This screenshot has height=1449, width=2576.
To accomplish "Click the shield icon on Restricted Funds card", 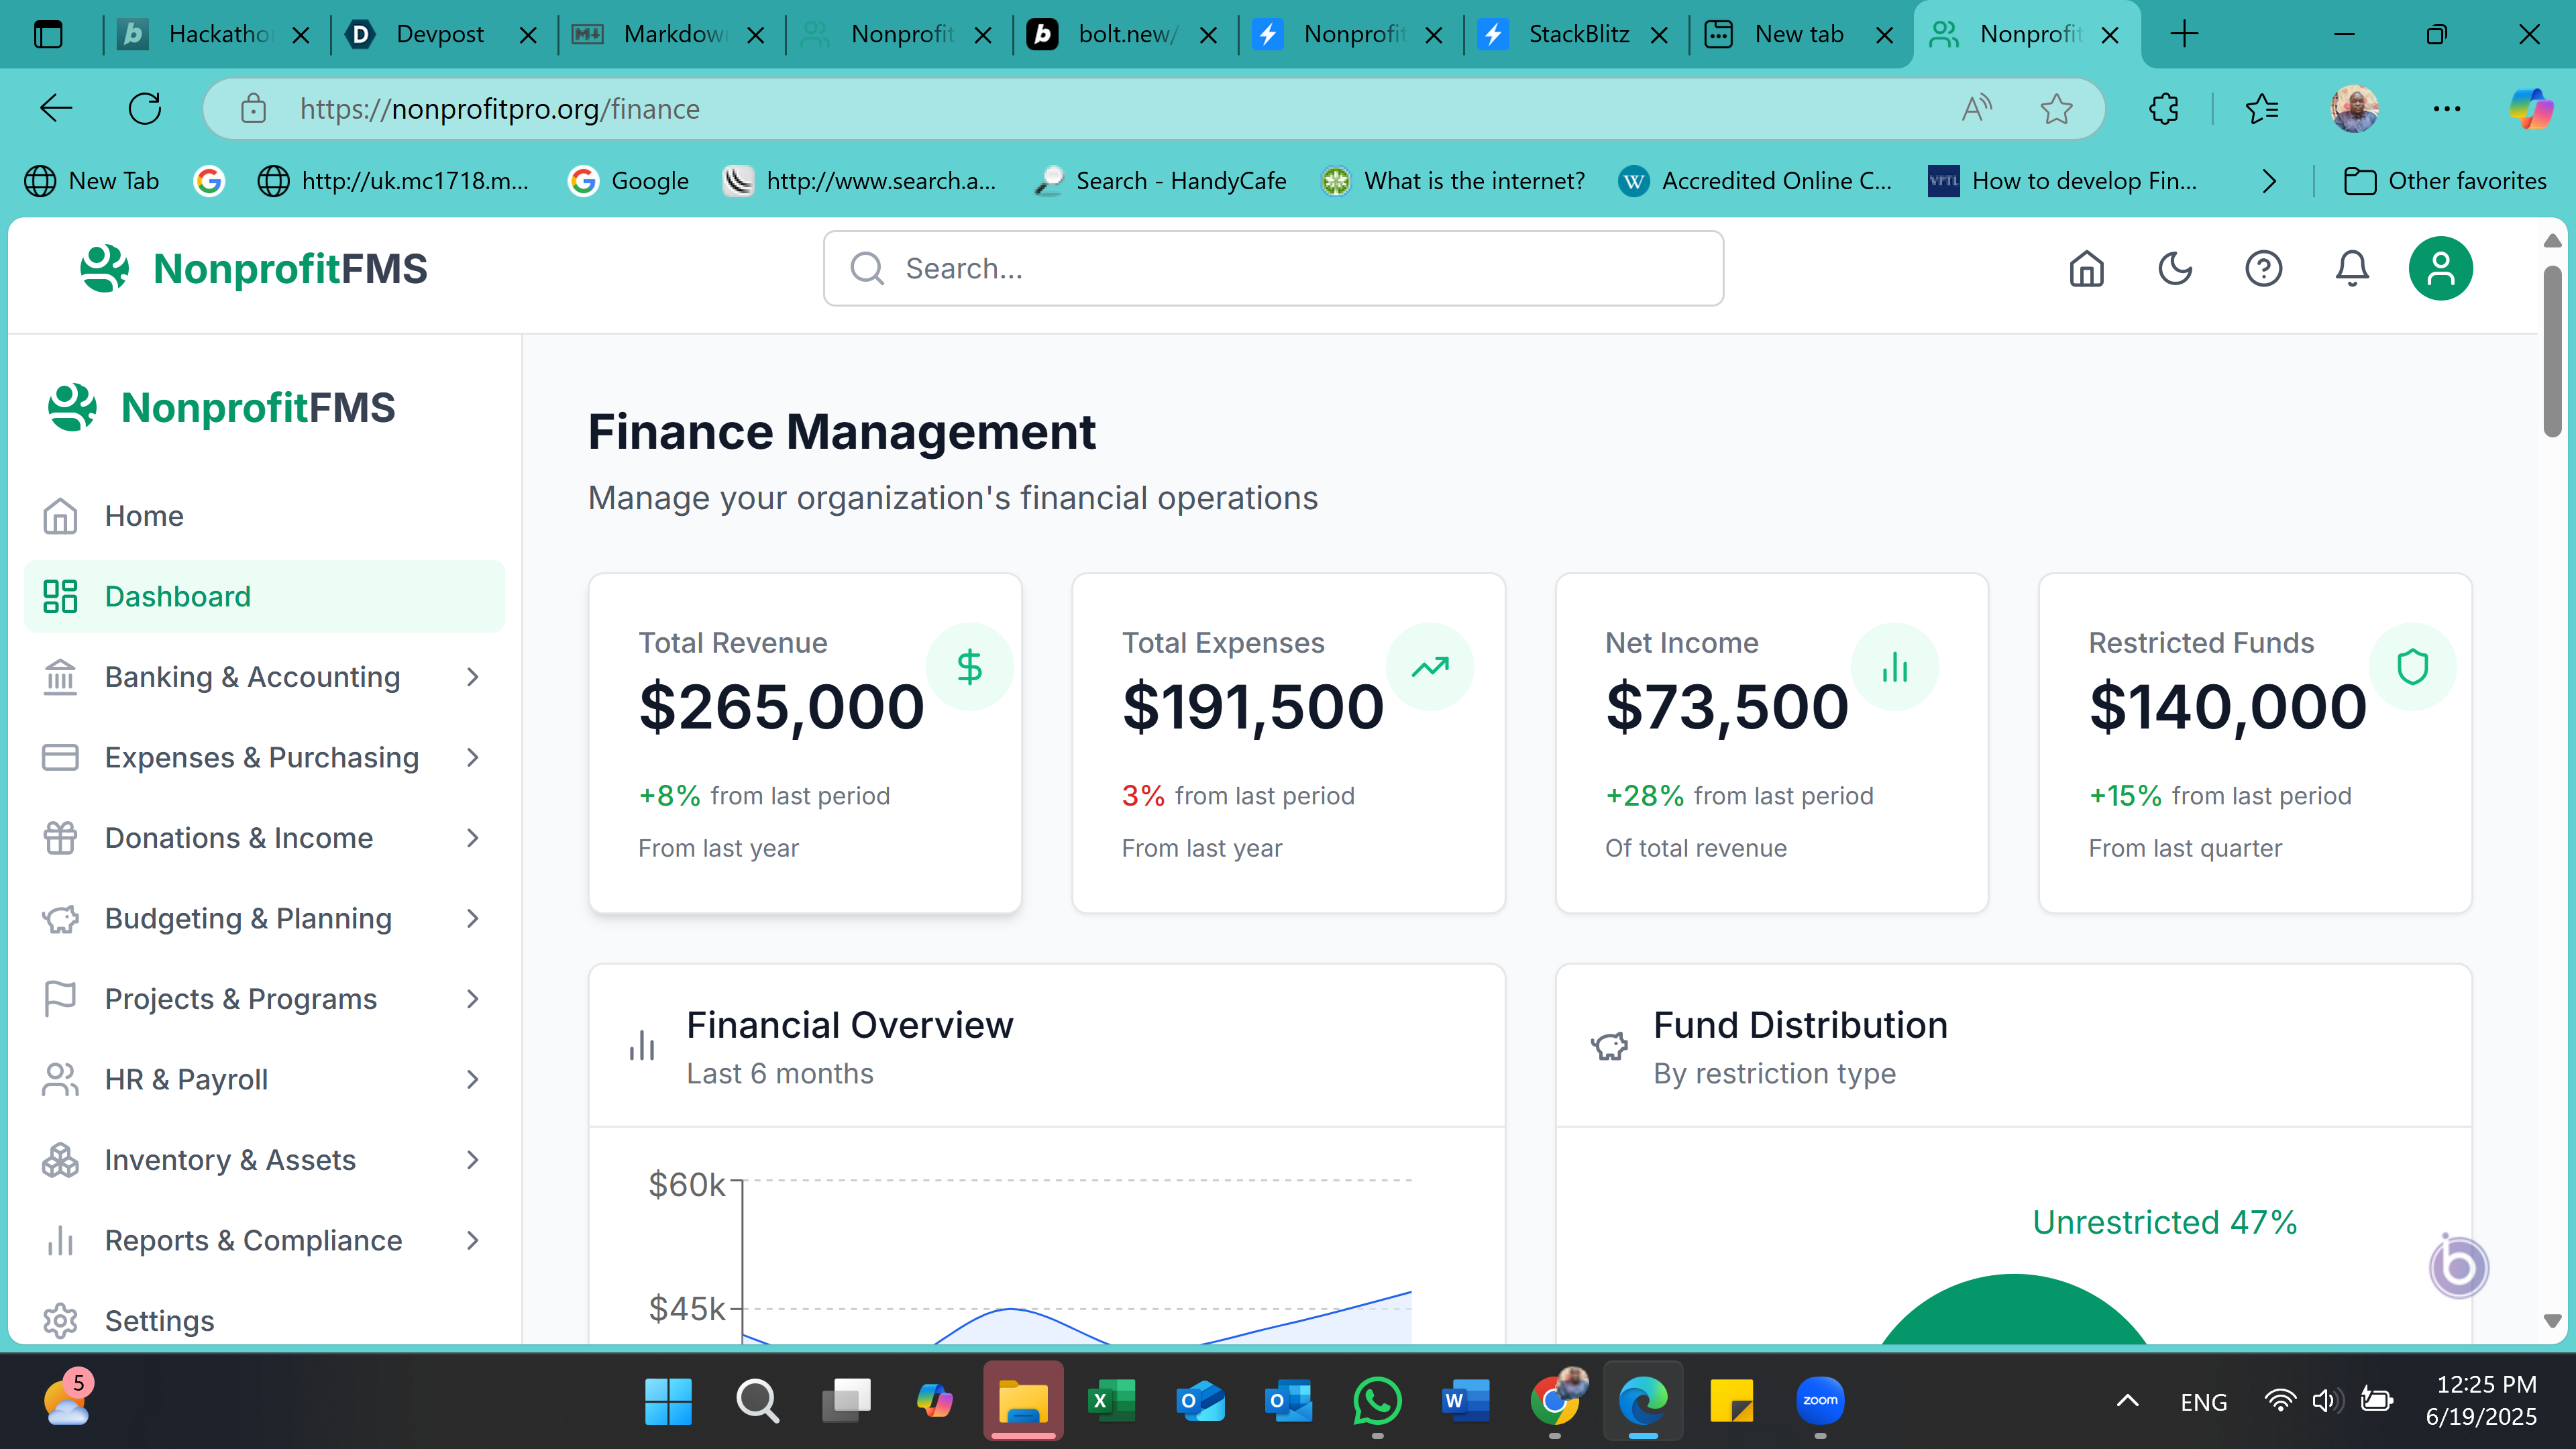I will (2412, 666).
